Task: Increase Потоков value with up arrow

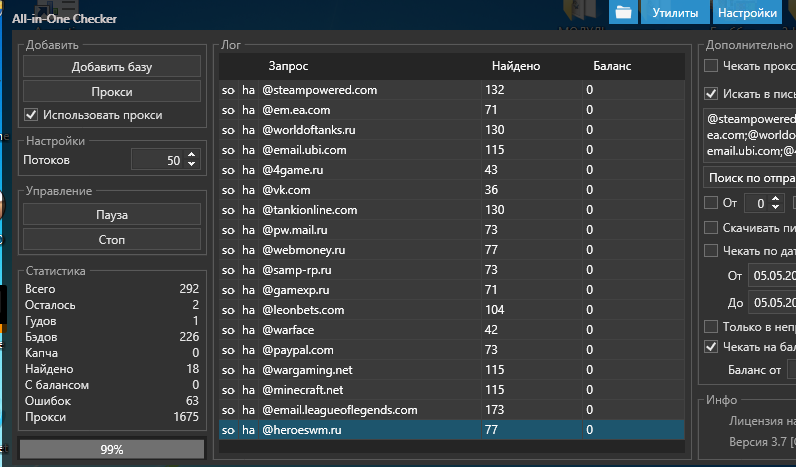Action: [191, 155]
